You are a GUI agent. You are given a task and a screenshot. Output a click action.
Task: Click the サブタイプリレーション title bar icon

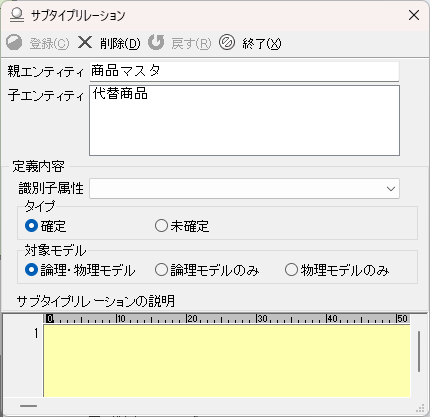coord(17,15)
